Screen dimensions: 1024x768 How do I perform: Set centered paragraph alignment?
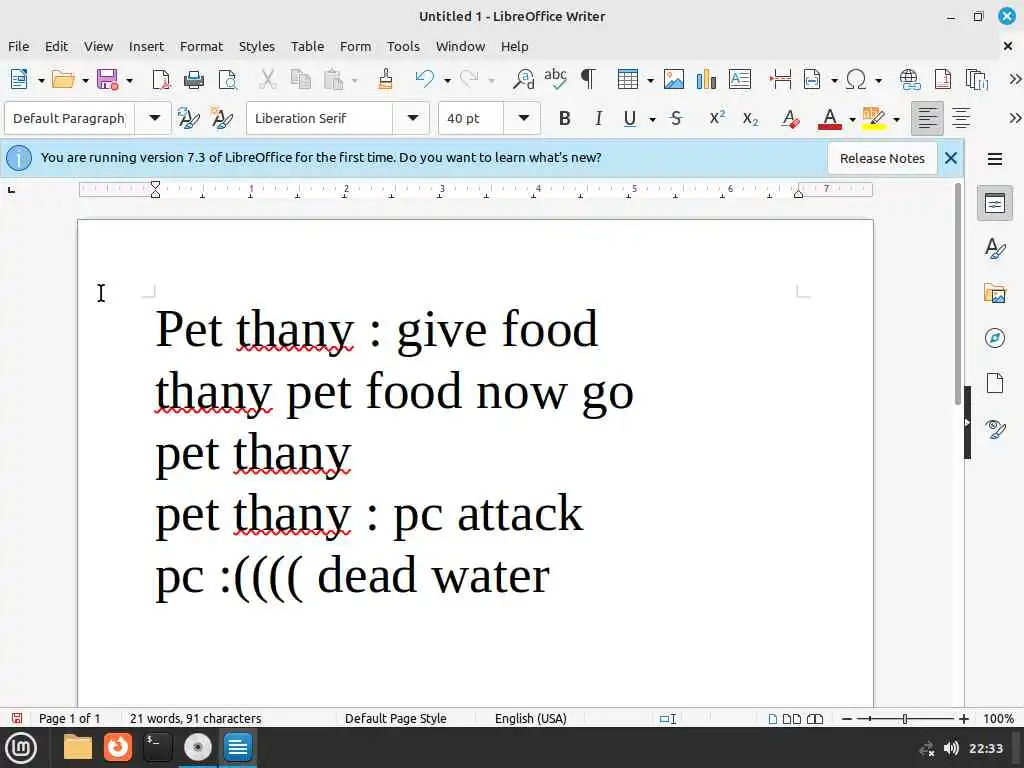(x=961, y=118)
